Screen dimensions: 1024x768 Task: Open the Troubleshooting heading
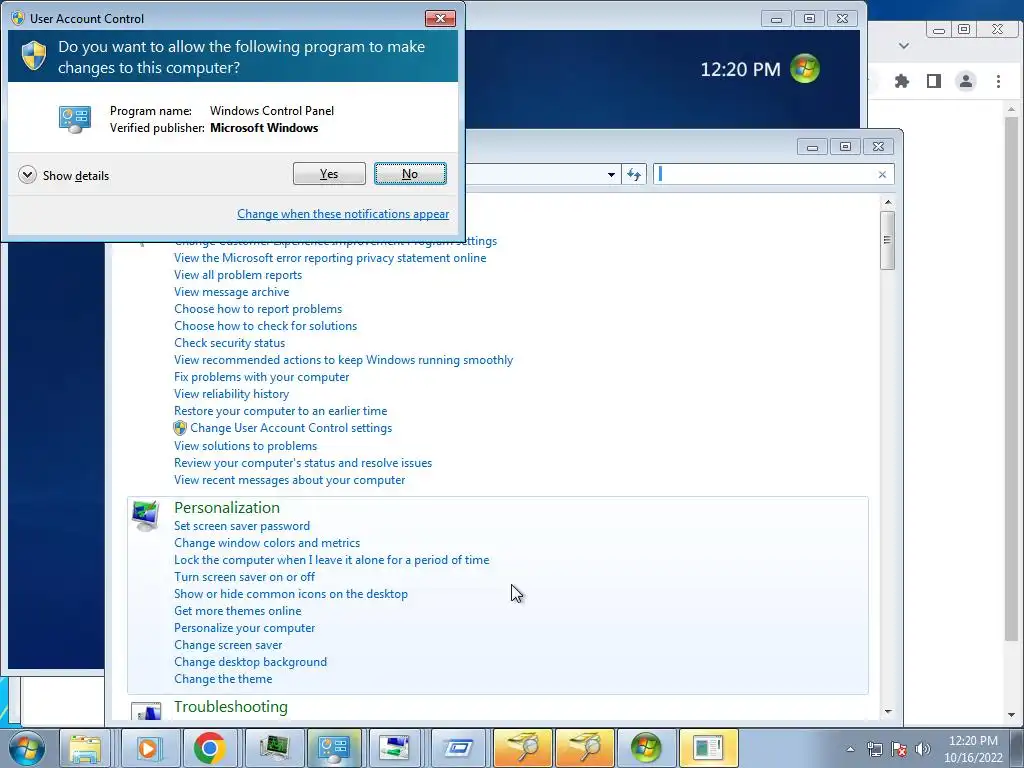(x=231, y=707)
